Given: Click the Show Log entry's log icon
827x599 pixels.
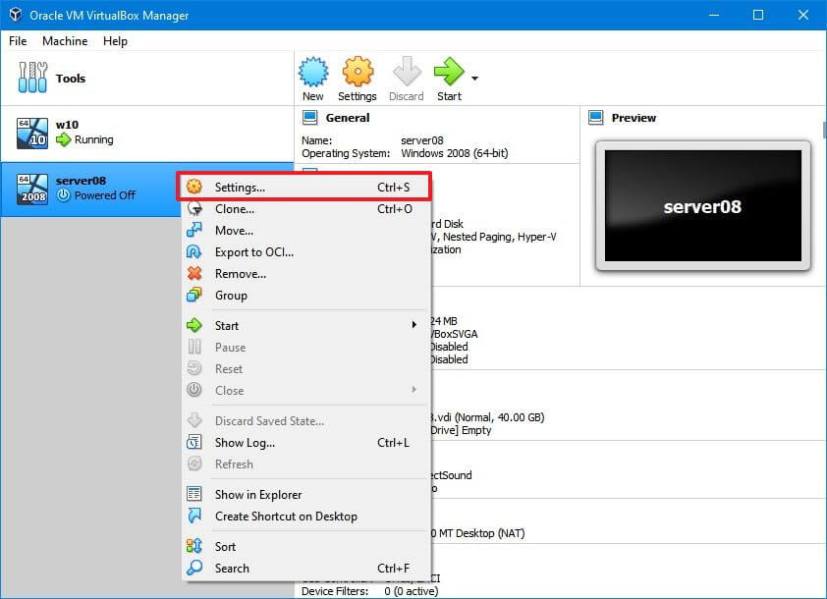Looking at the screenshot, I should click(x=194, y=443).
